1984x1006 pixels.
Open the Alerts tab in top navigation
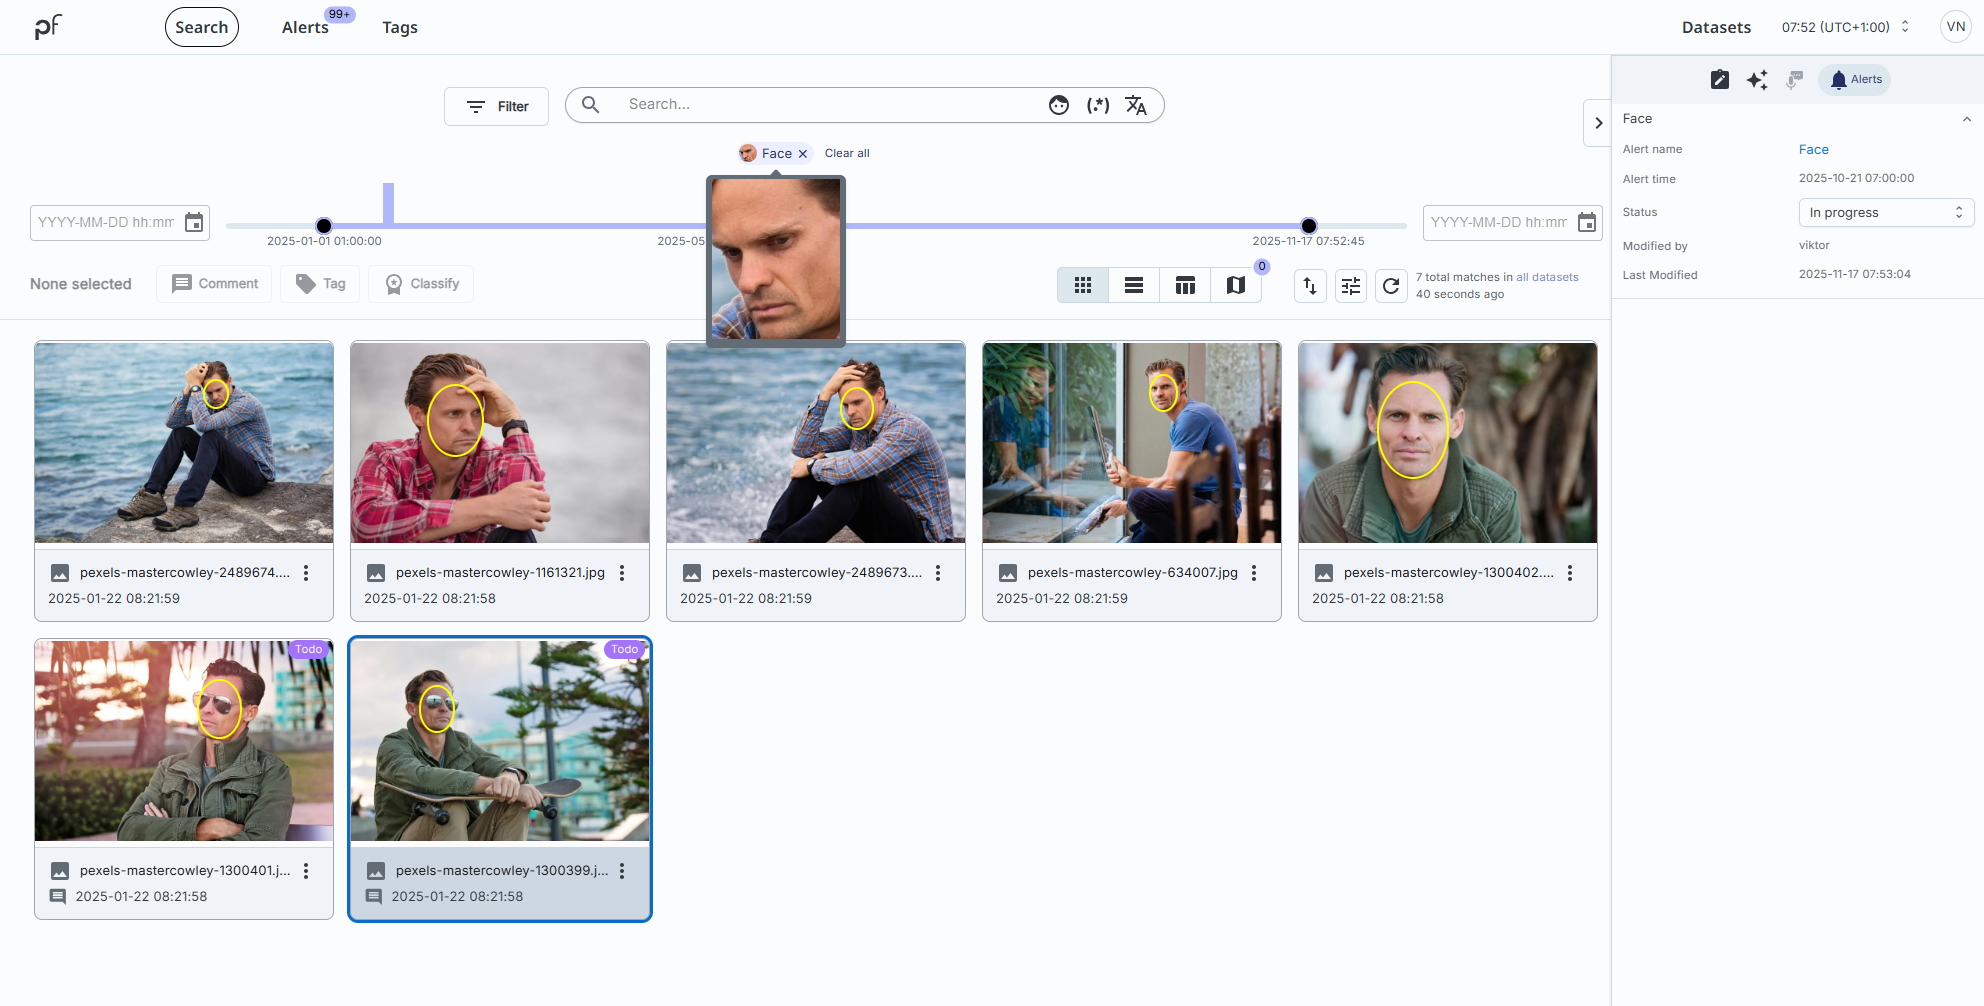click(305, 28)
